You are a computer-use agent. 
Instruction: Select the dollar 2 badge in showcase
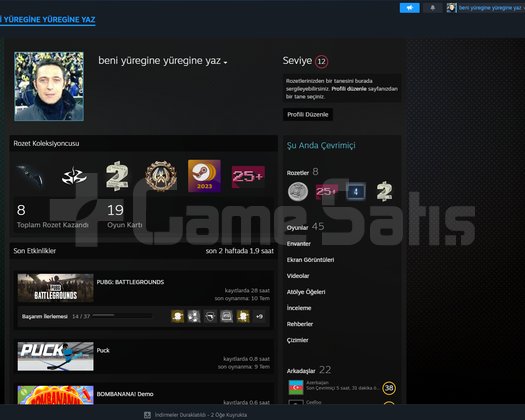(117, 176)
